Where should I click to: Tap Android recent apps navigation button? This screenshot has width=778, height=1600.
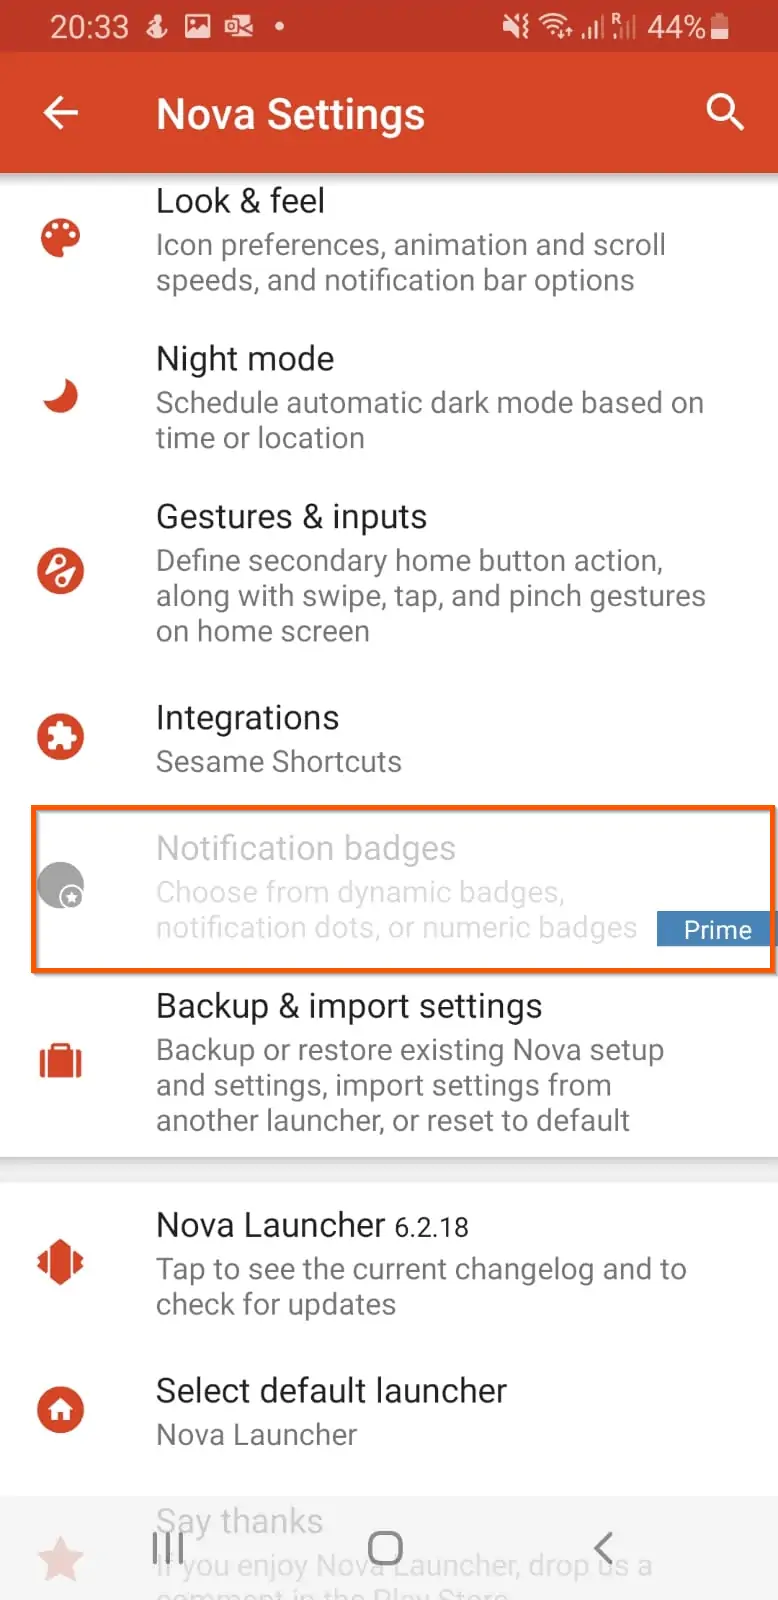(x=168, y=1548)
